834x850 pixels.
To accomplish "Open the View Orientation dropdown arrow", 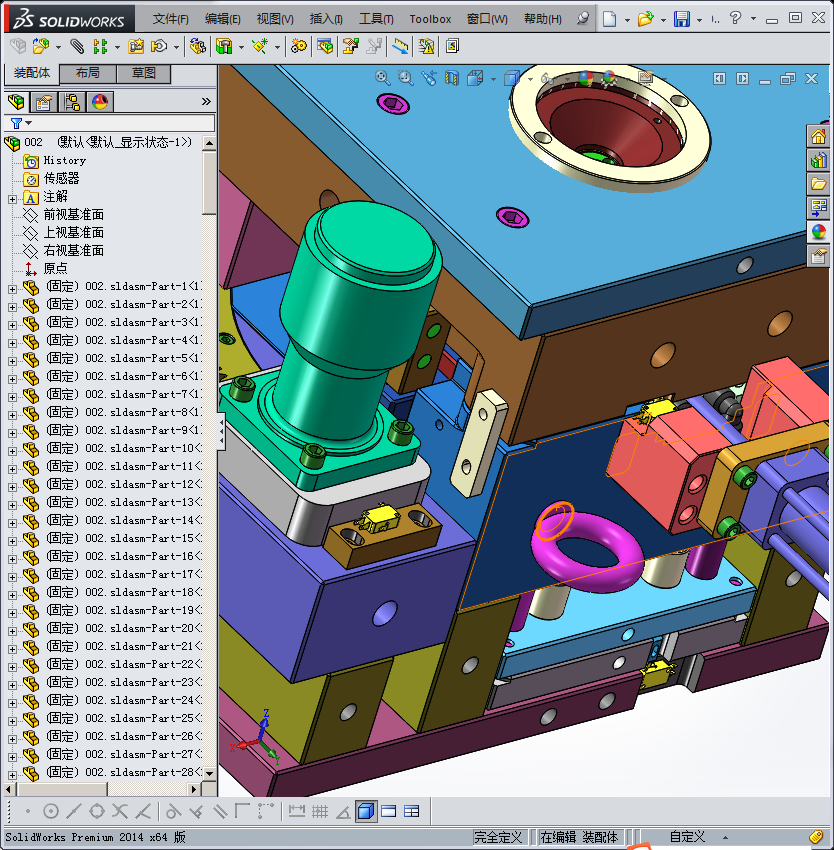I will [493, 79].
